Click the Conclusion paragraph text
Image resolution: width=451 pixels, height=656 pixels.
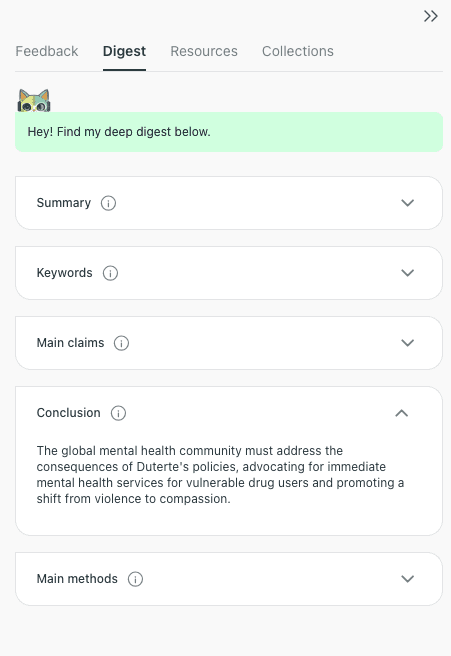click(220, 475)
